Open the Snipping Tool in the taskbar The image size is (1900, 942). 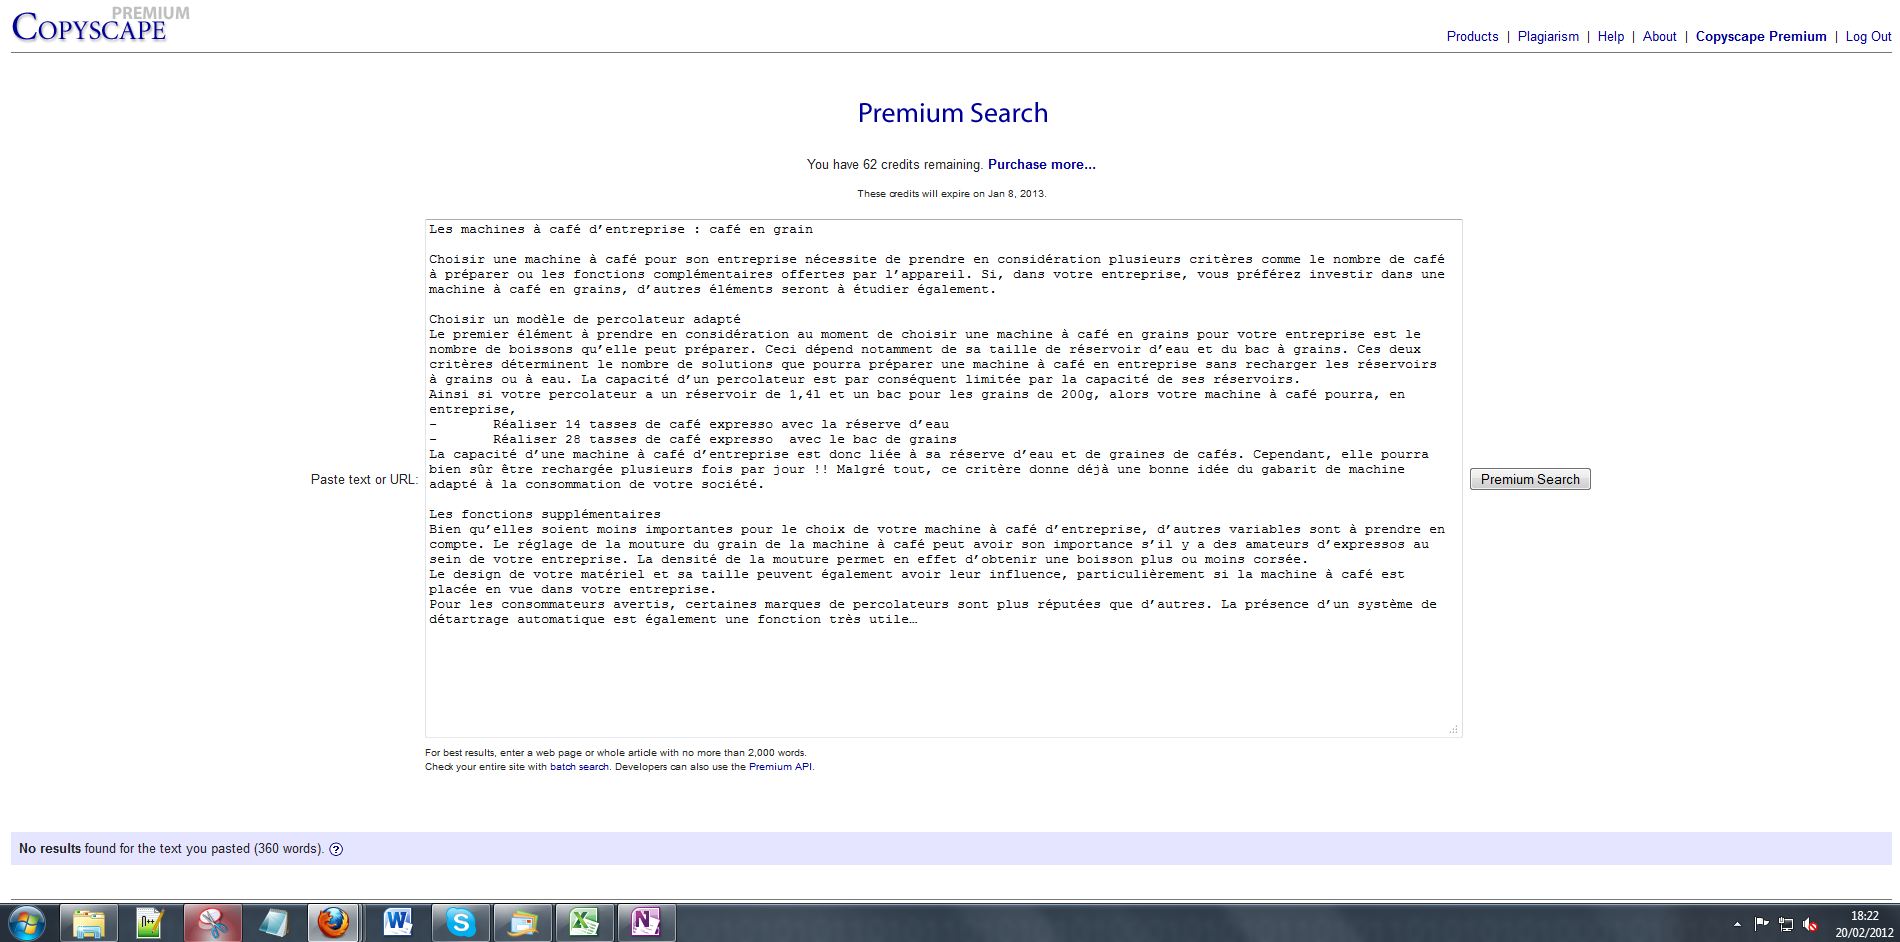(x=211, y=922)
